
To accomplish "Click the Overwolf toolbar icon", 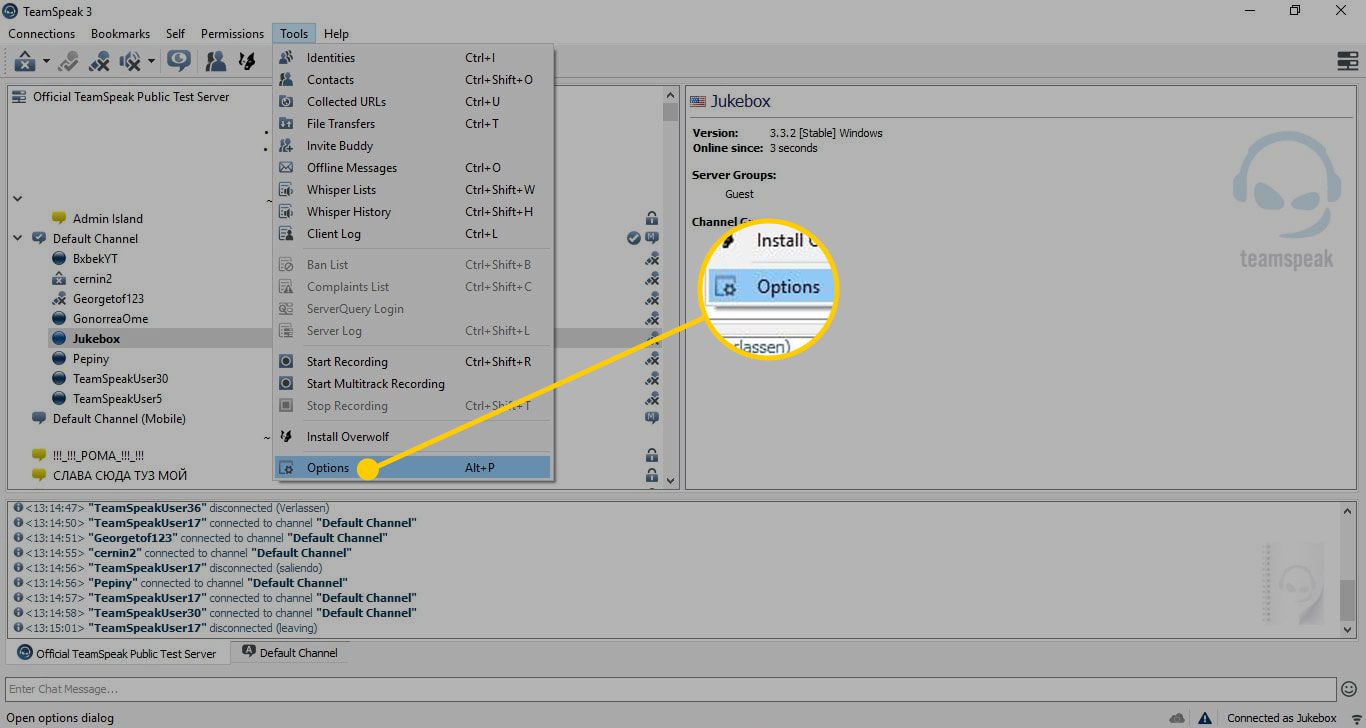I will 246,62.
